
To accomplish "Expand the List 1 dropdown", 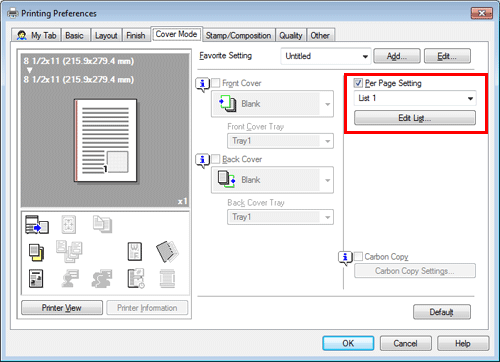I will point(415,98).
